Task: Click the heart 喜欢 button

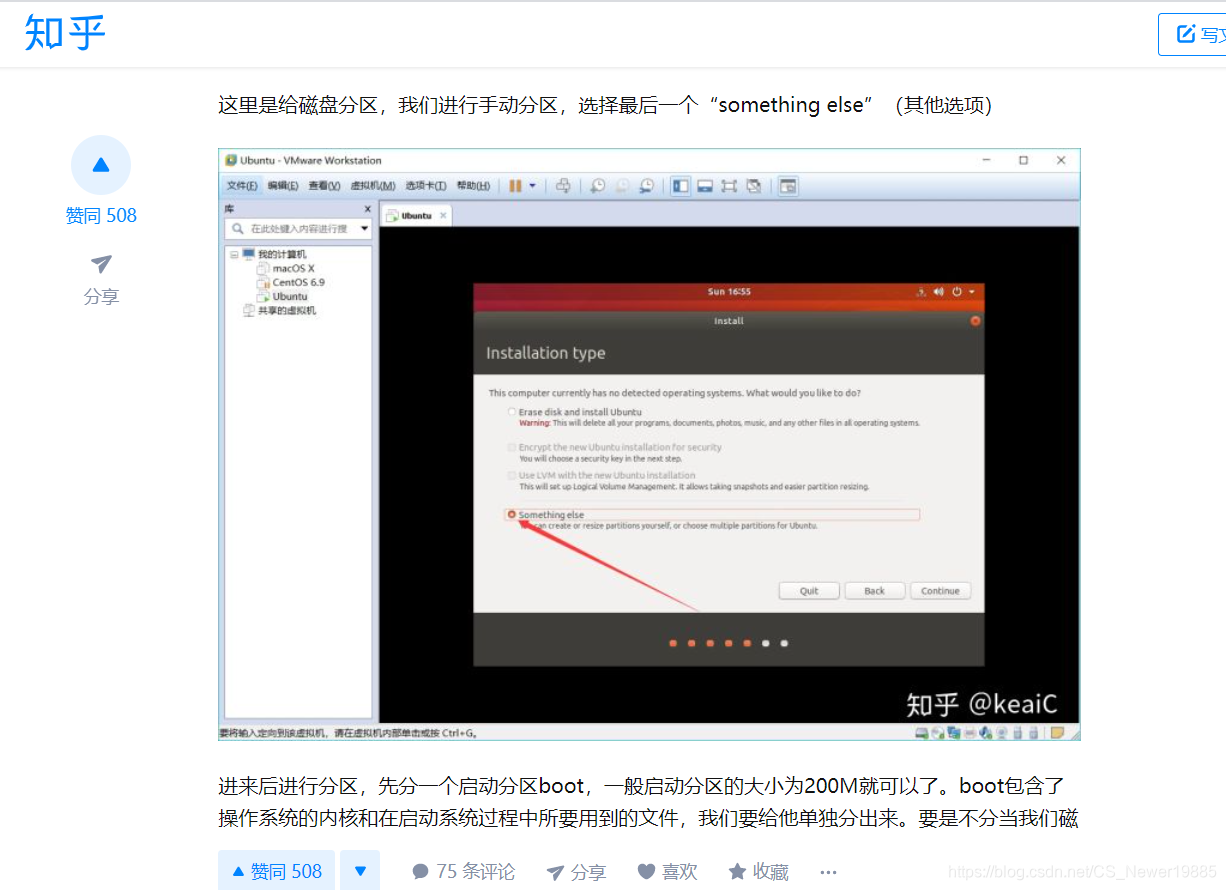Action: [x=668, y=872]
